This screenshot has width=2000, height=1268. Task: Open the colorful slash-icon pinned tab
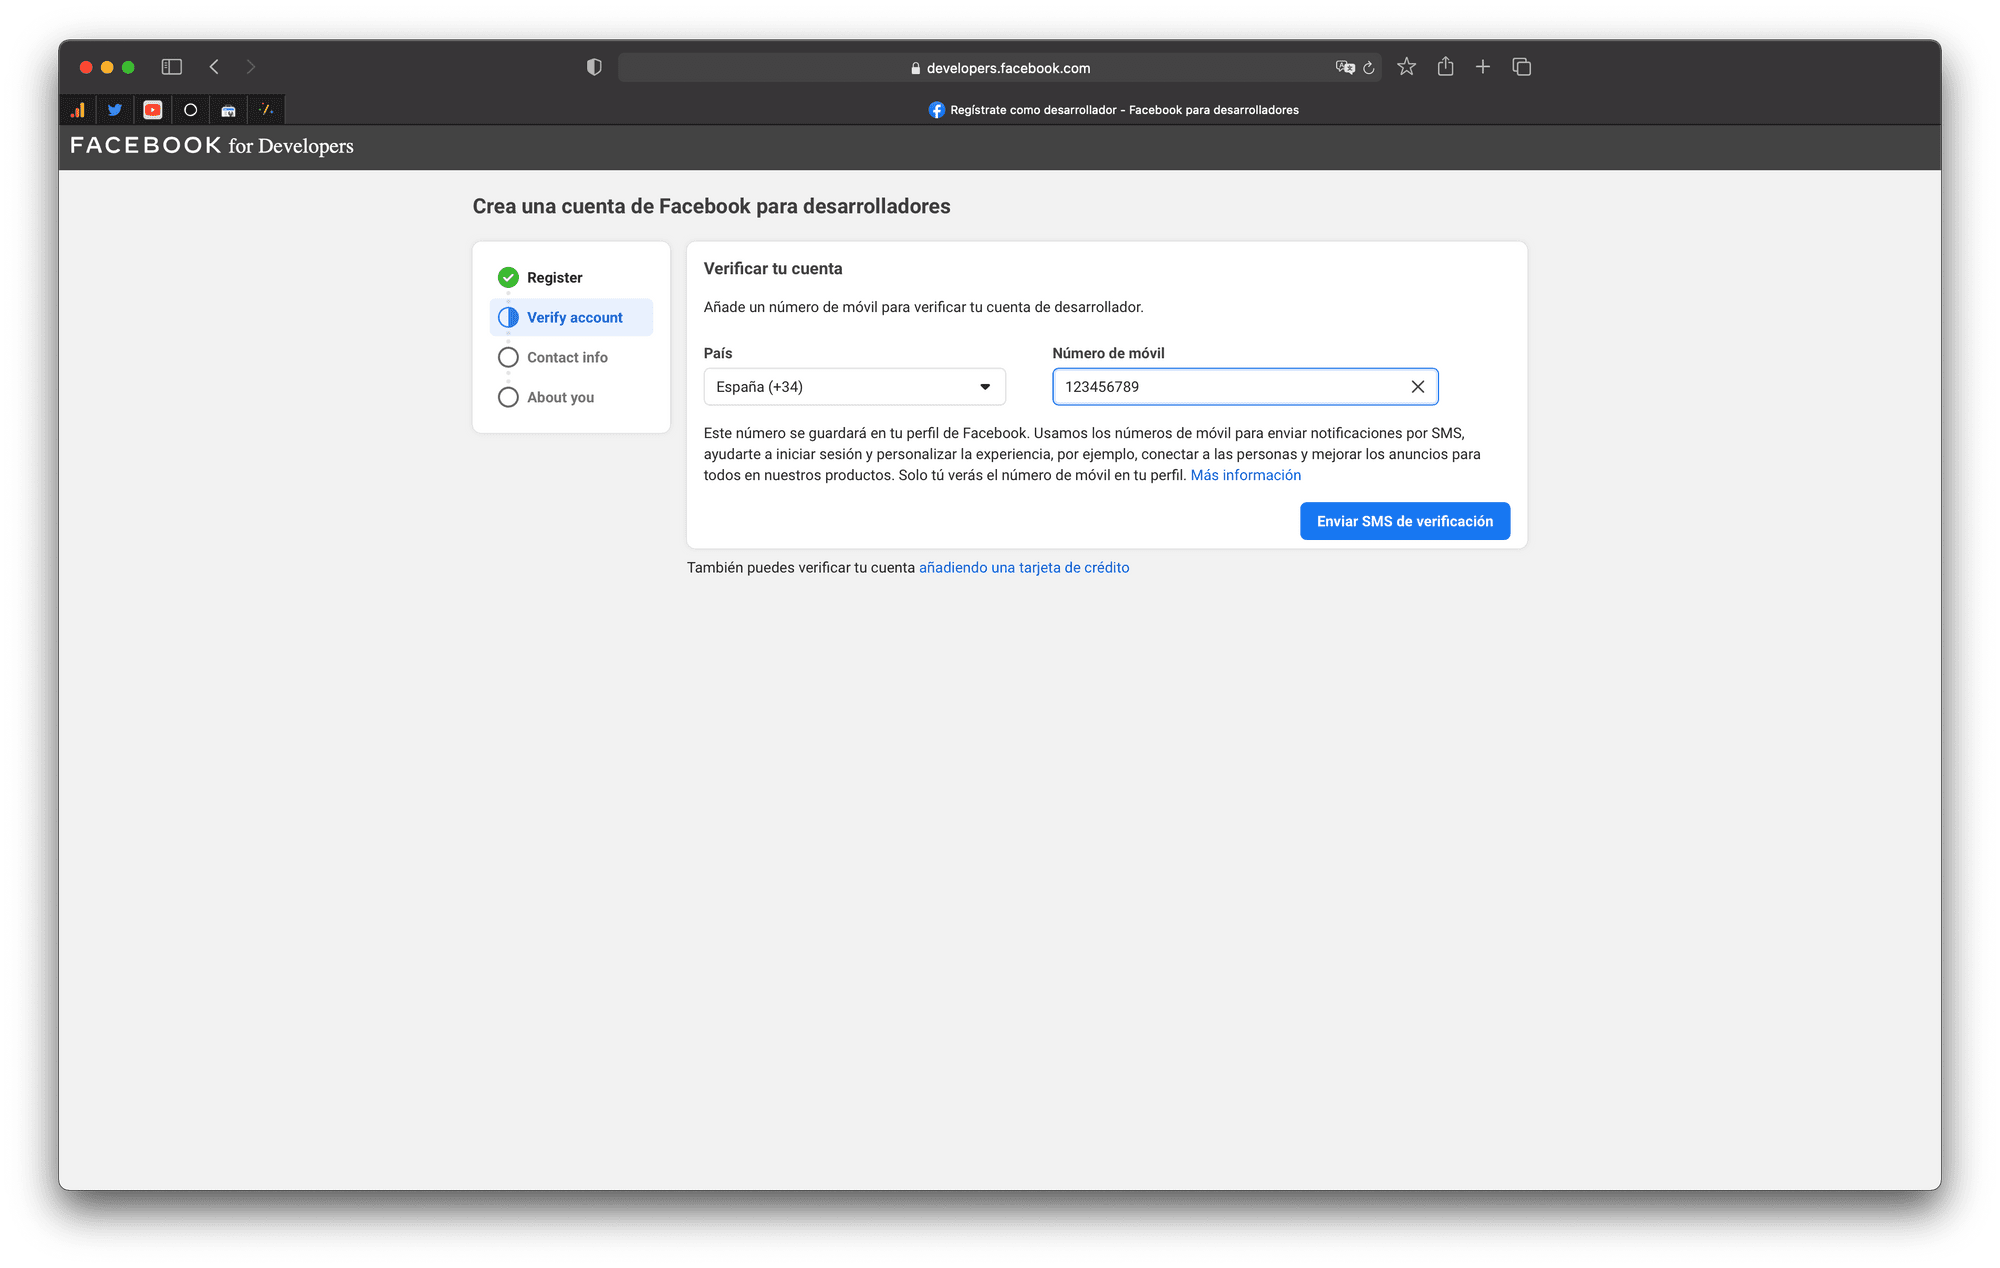click(x=266, y=110)
